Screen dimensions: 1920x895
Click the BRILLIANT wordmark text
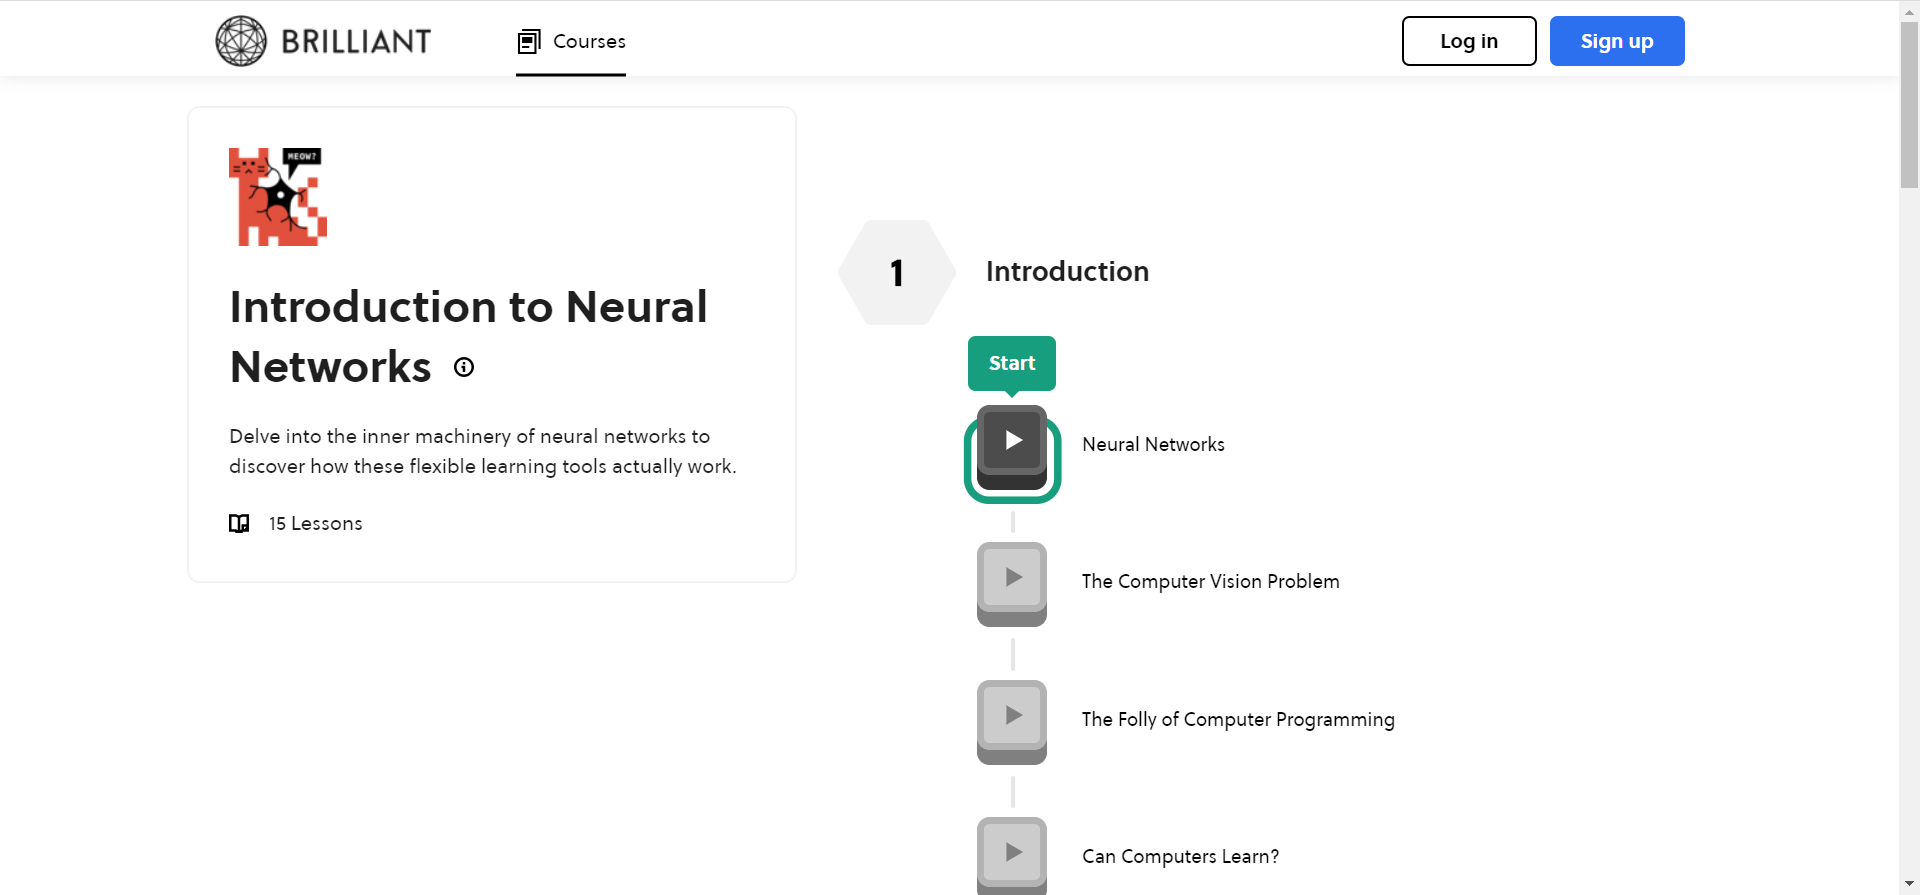pos(356,42)
